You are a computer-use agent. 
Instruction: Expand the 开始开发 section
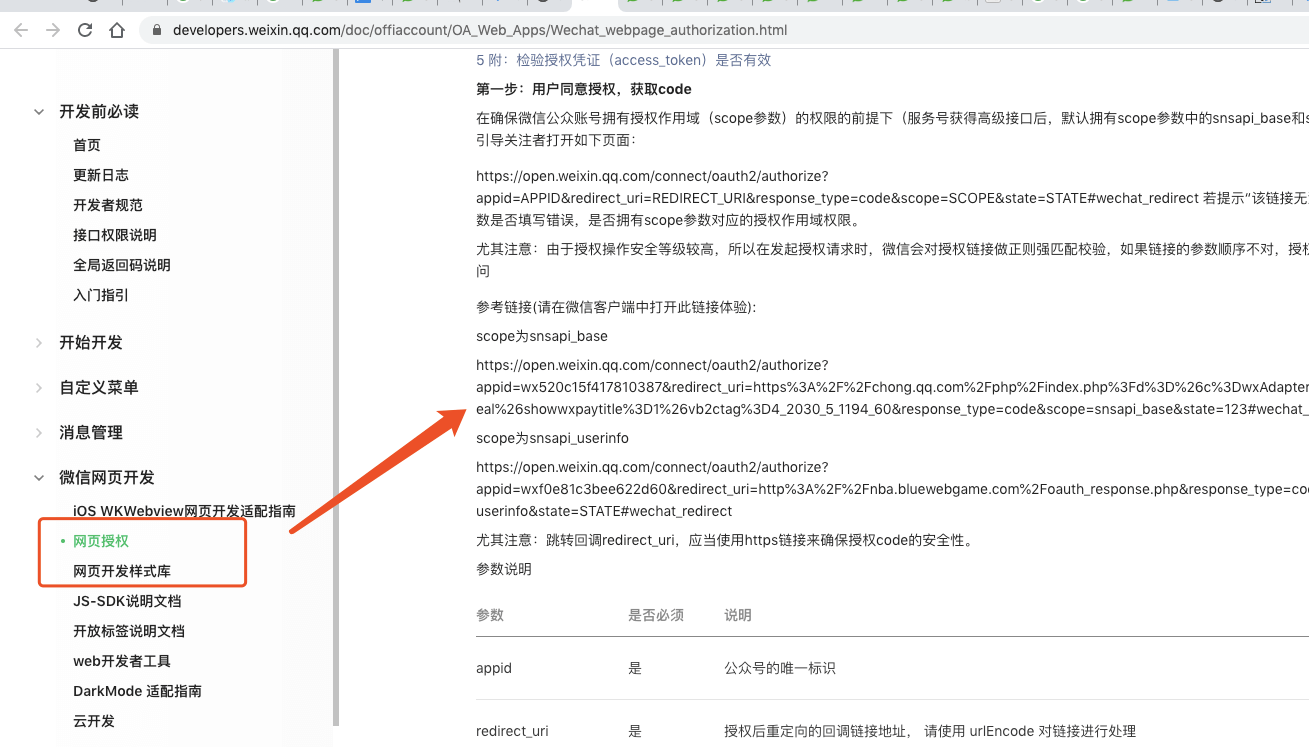point(39,343)
